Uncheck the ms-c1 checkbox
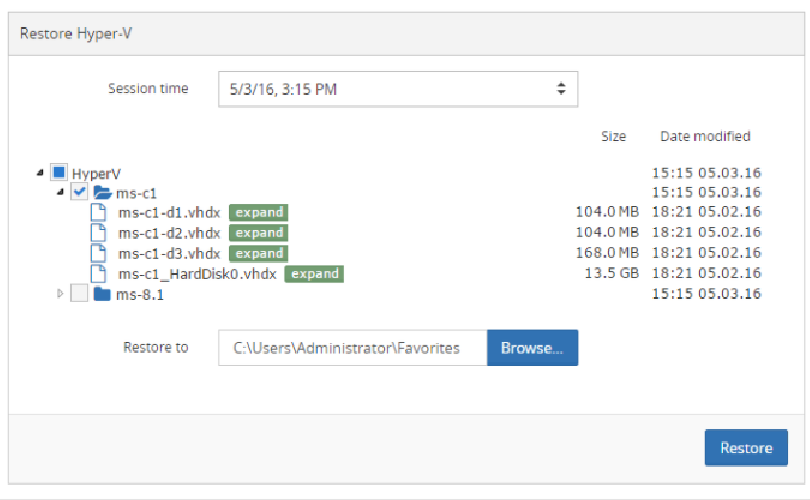Viewport: 810px width, 500px height. 79,192
